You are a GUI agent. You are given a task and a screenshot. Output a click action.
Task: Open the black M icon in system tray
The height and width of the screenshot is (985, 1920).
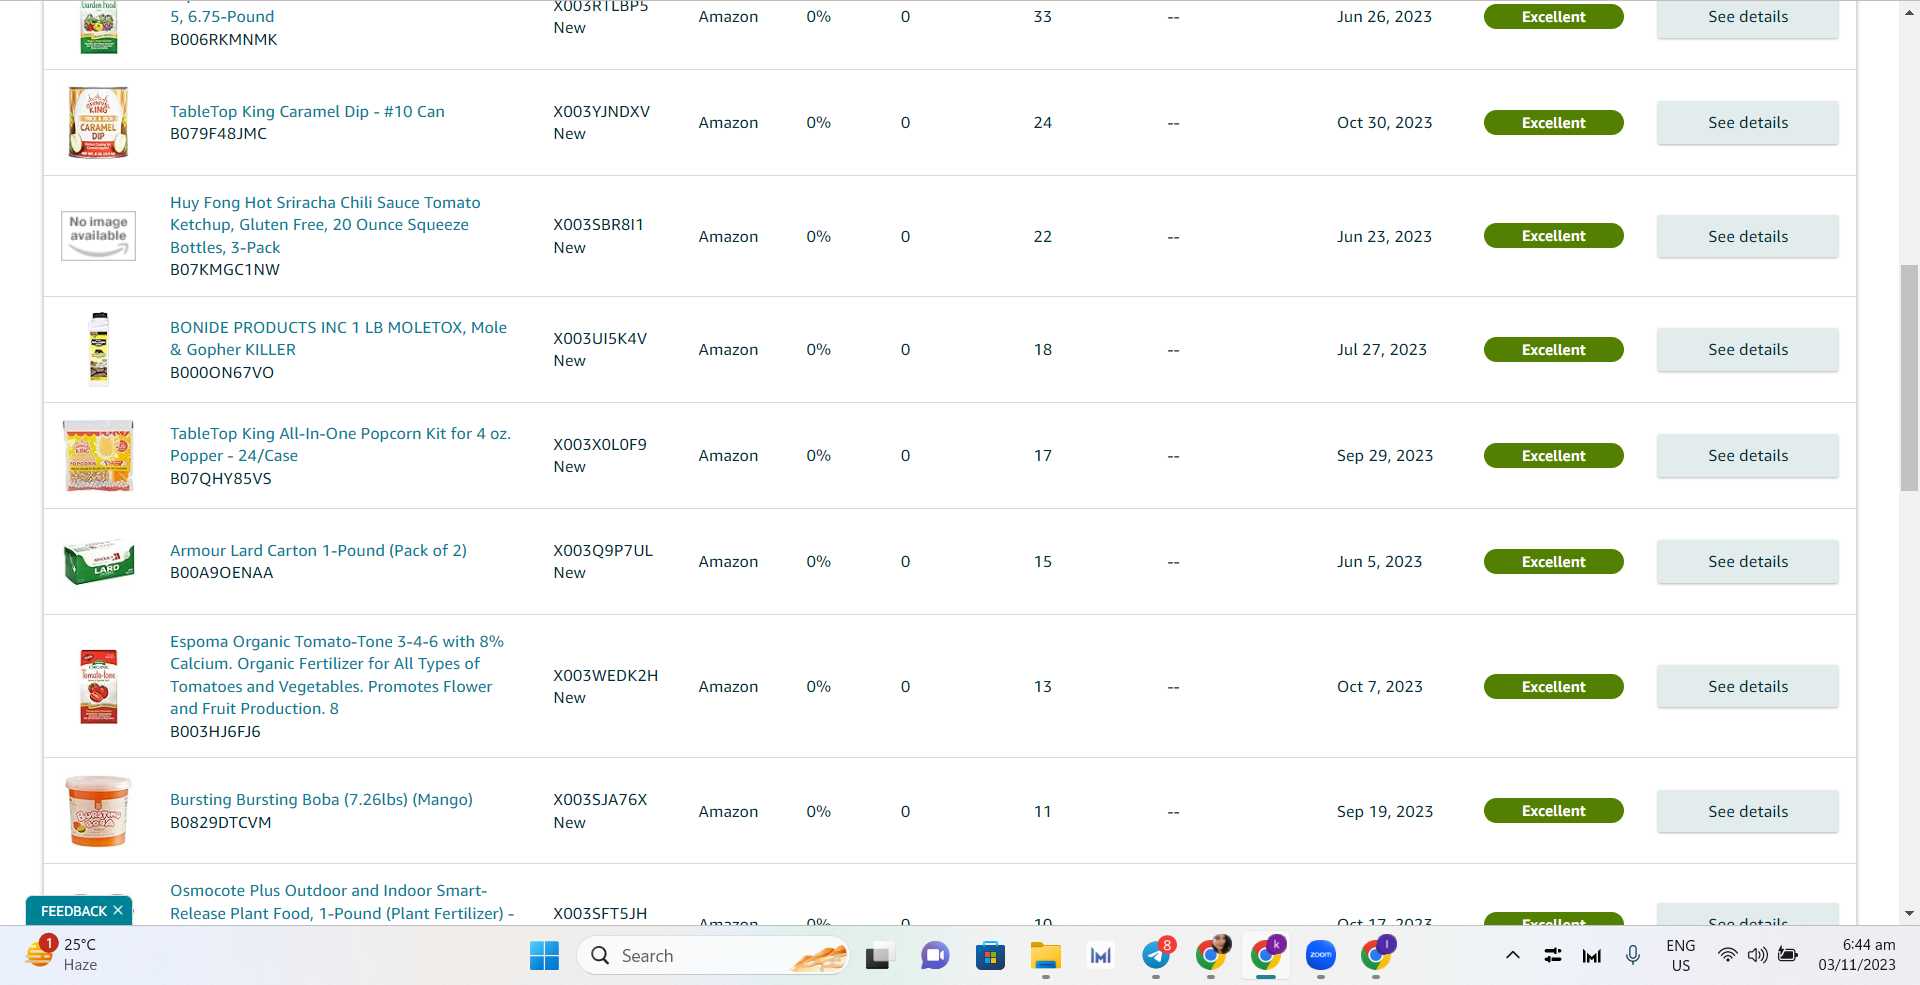tap(1592, 956)
